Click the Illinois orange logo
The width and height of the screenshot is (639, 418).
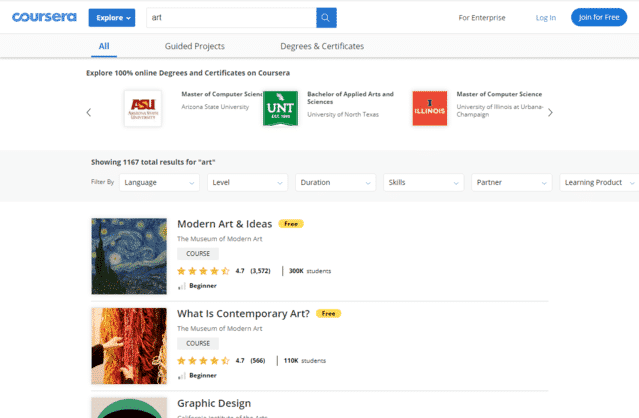click(x=430, y=108)
